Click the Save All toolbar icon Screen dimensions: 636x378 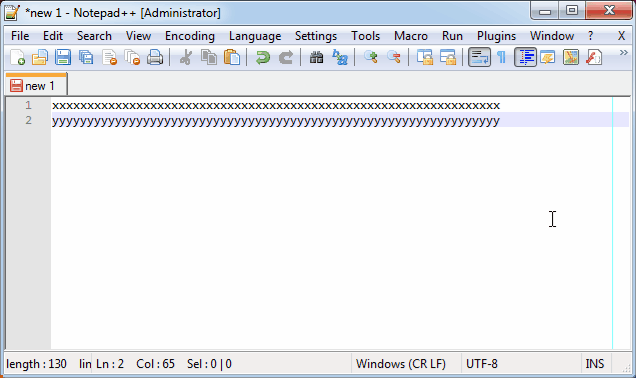(x=86, y=57)
